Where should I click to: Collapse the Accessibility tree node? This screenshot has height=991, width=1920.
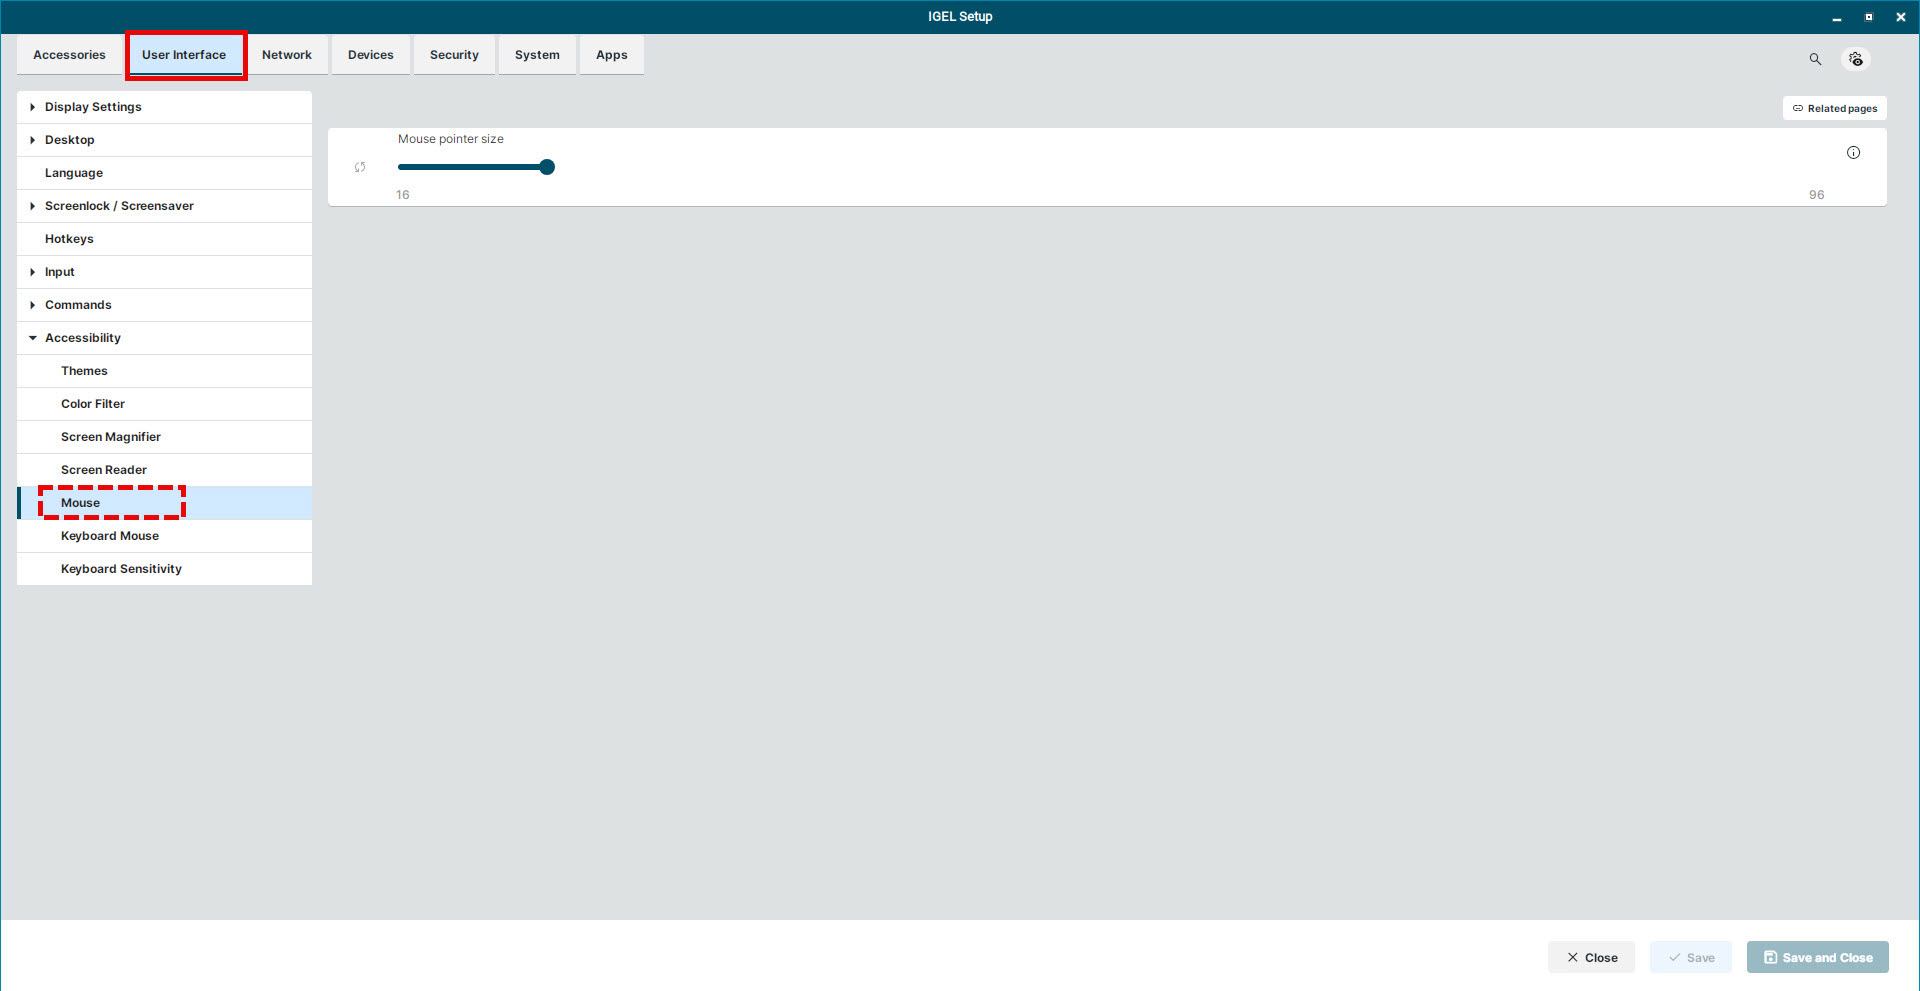point(33,338)
